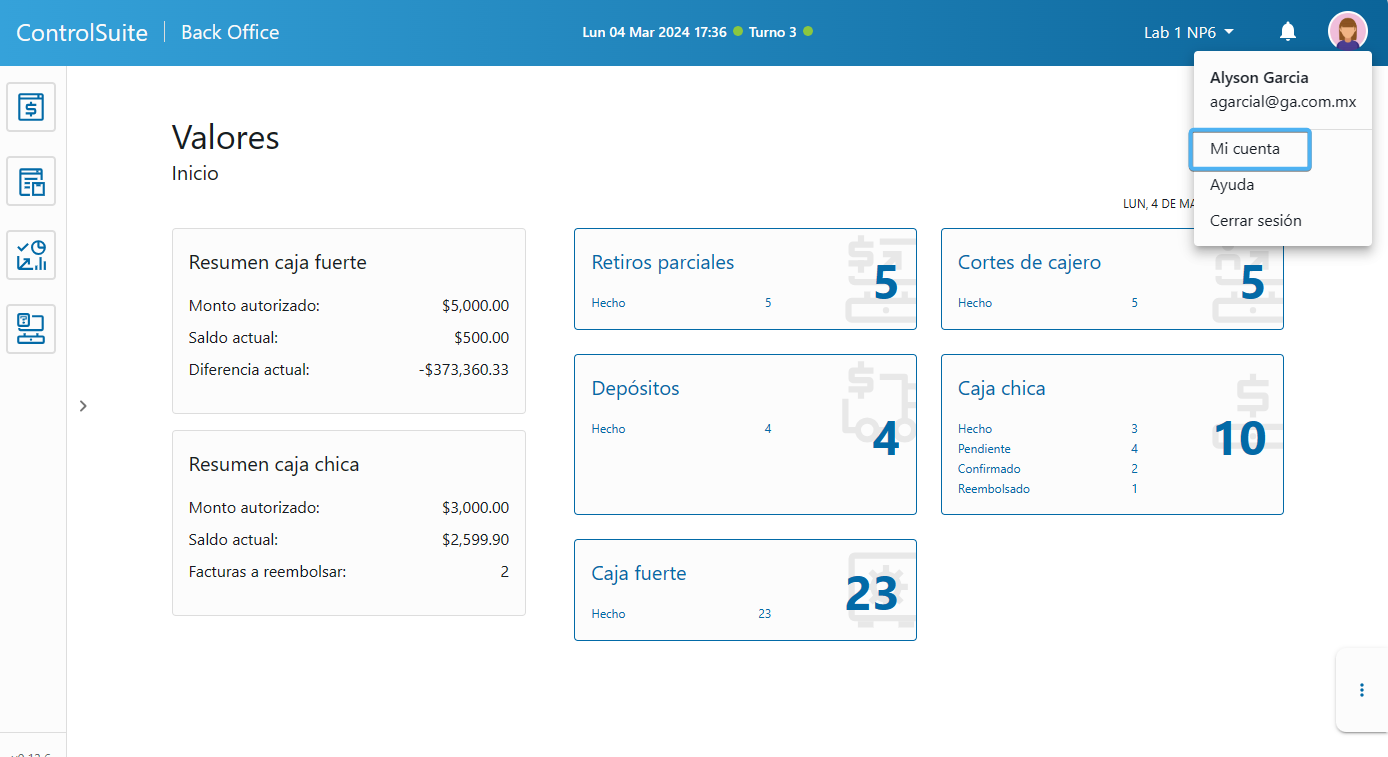Click the ControlSuite logo text

[x=82, y=33]
